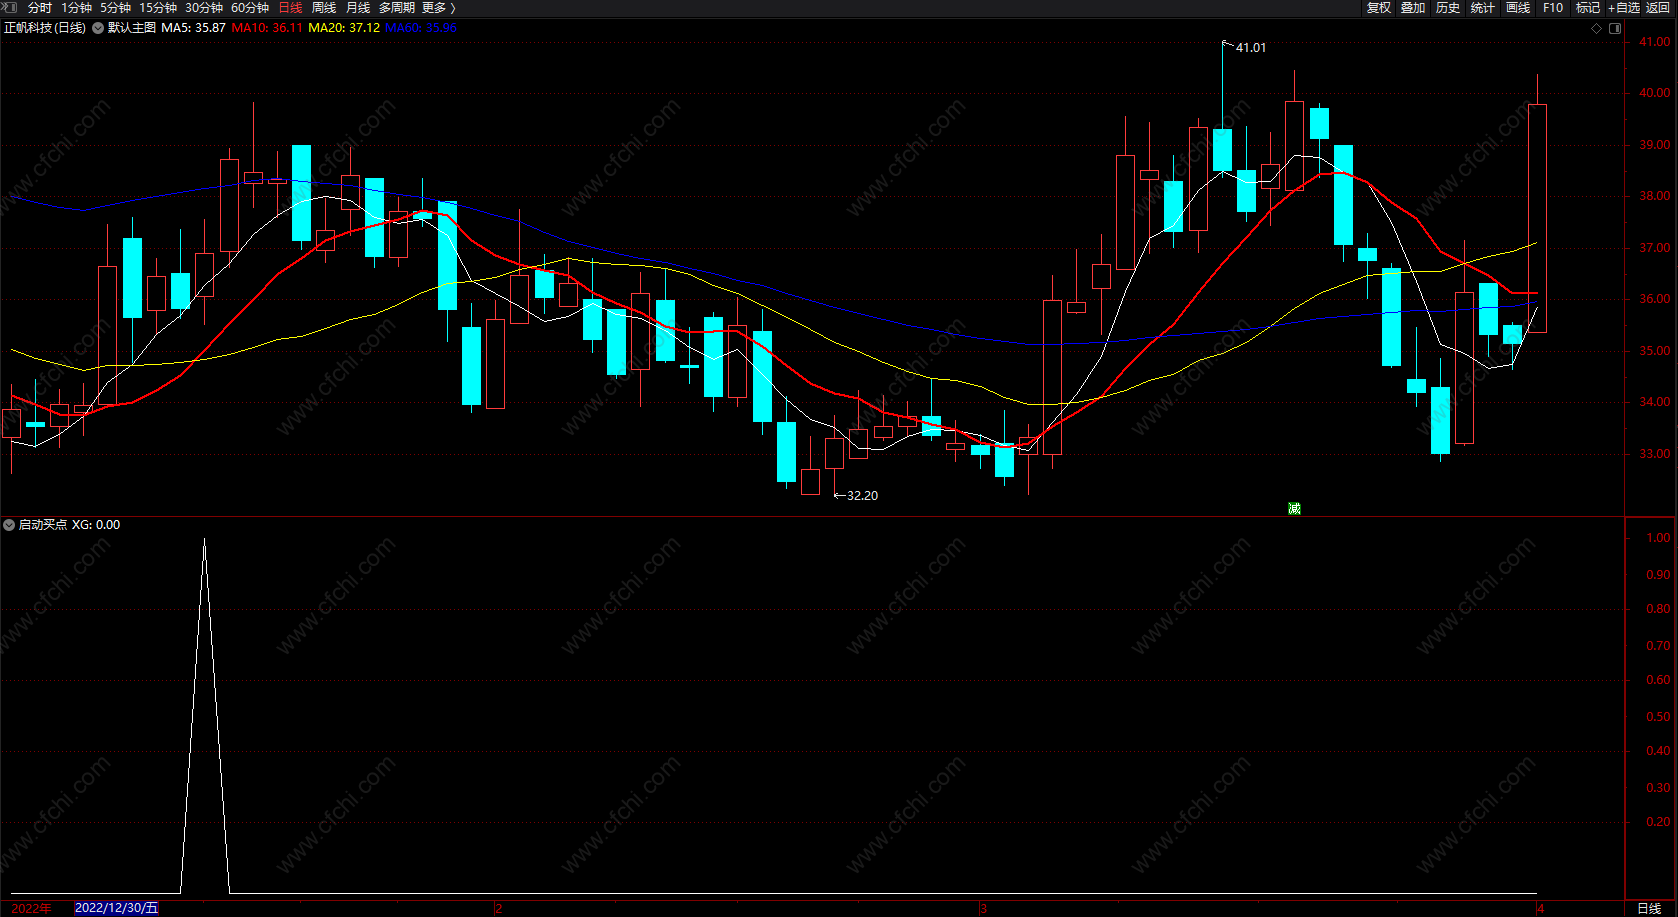This screenshot has width=1678, height=917.
Task: Open the 多周期 multi-period view
Action: coord(397,8)
